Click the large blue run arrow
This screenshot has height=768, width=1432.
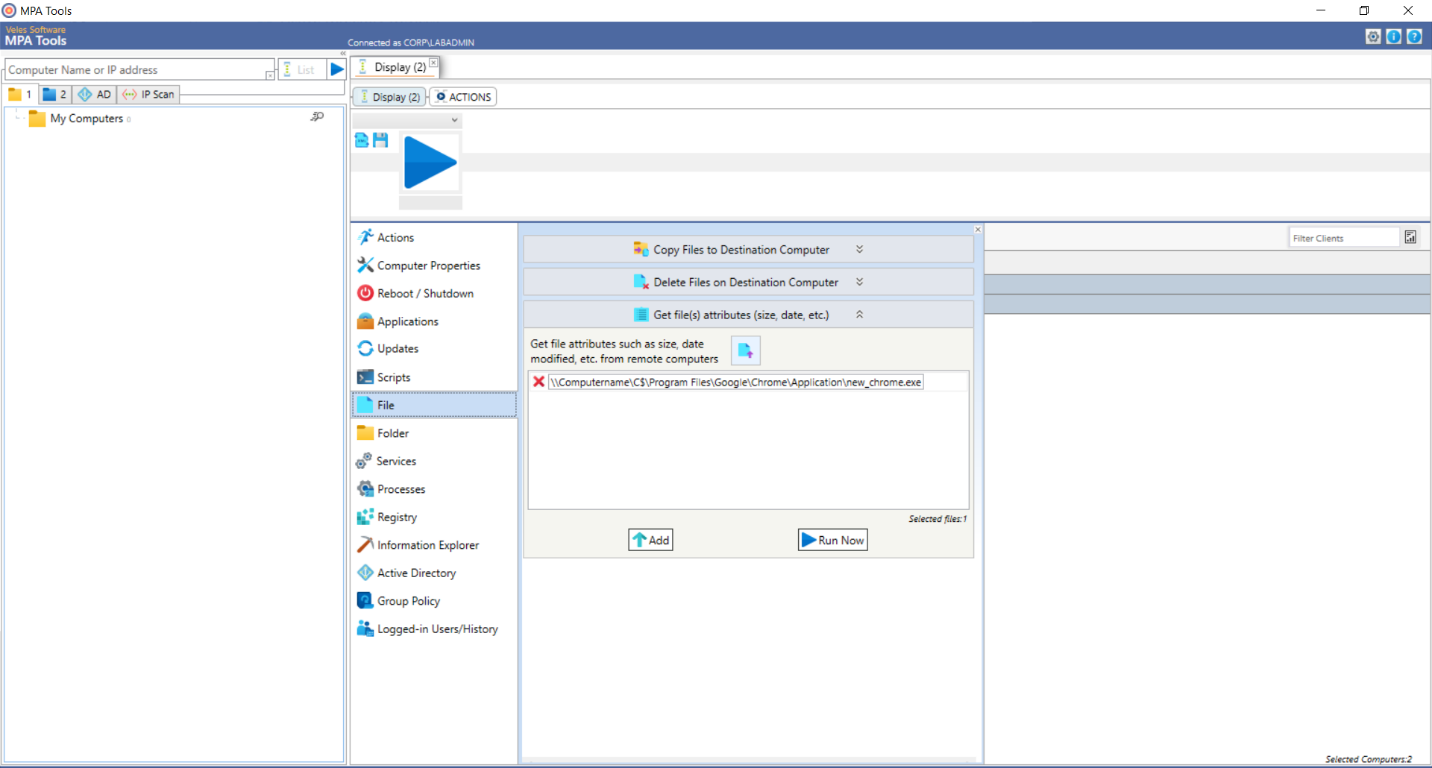[430, 162]
